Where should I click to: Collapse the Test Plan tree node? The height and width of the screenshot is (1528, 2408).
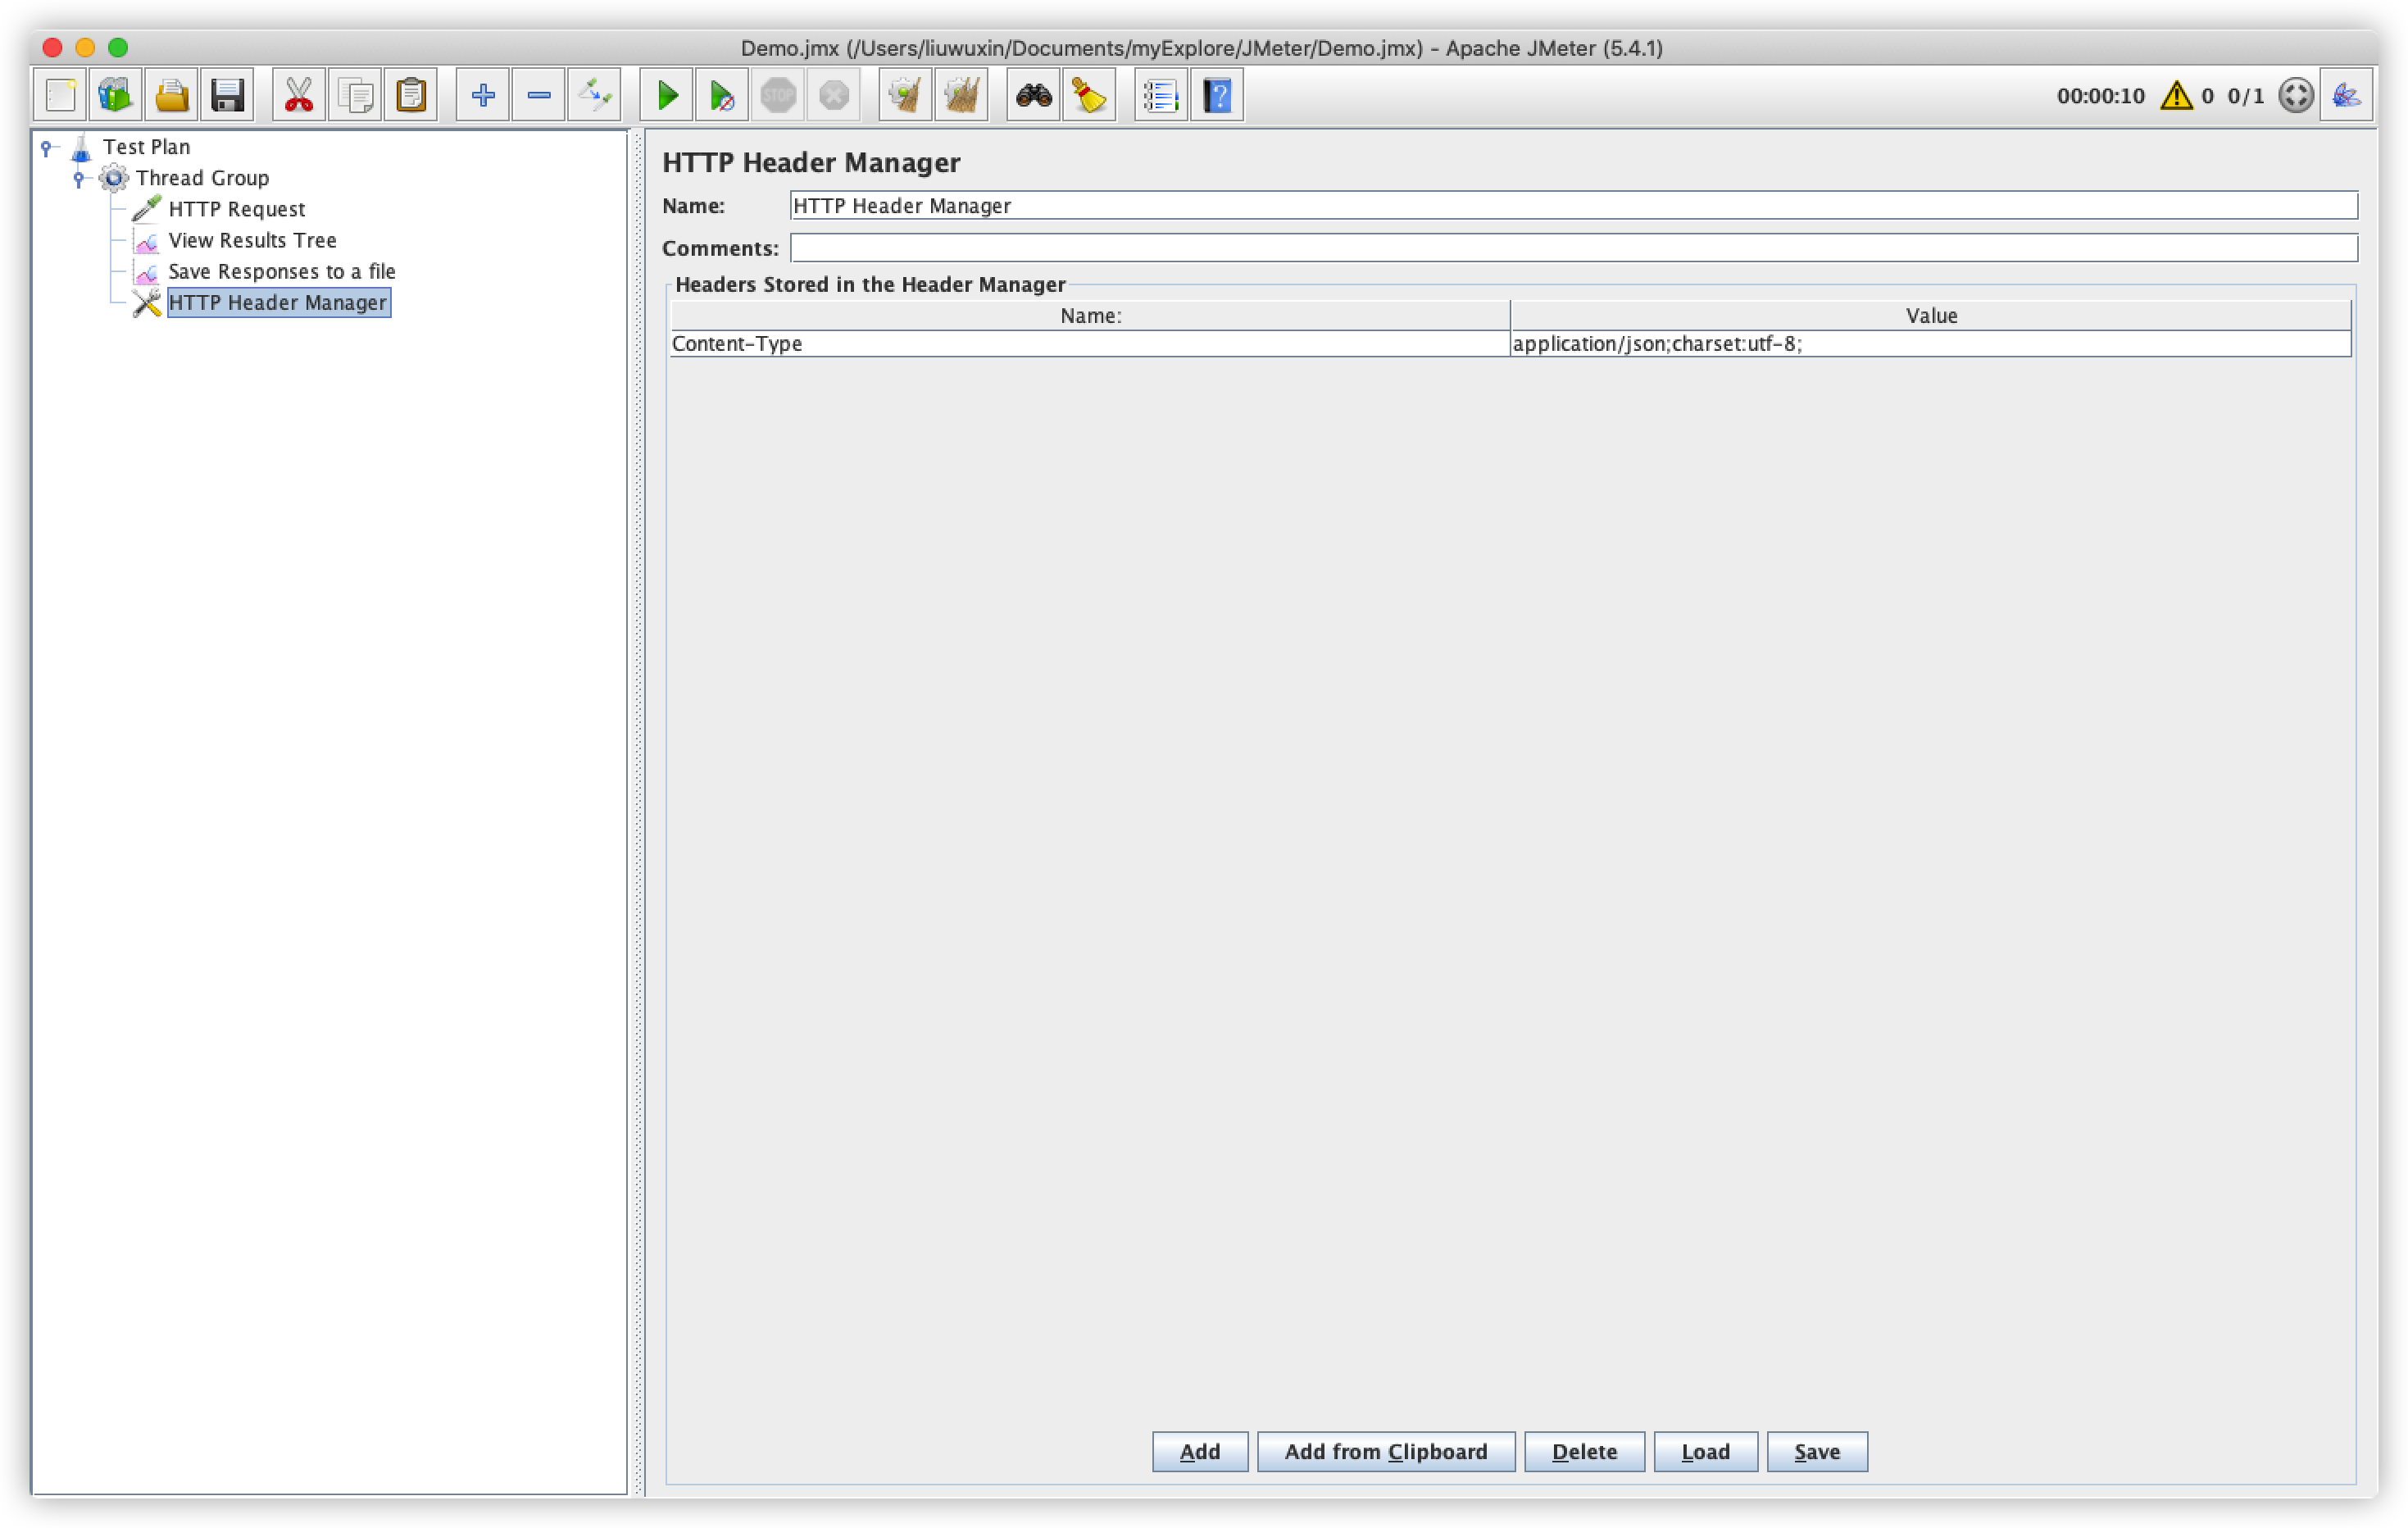click(46, 148)
